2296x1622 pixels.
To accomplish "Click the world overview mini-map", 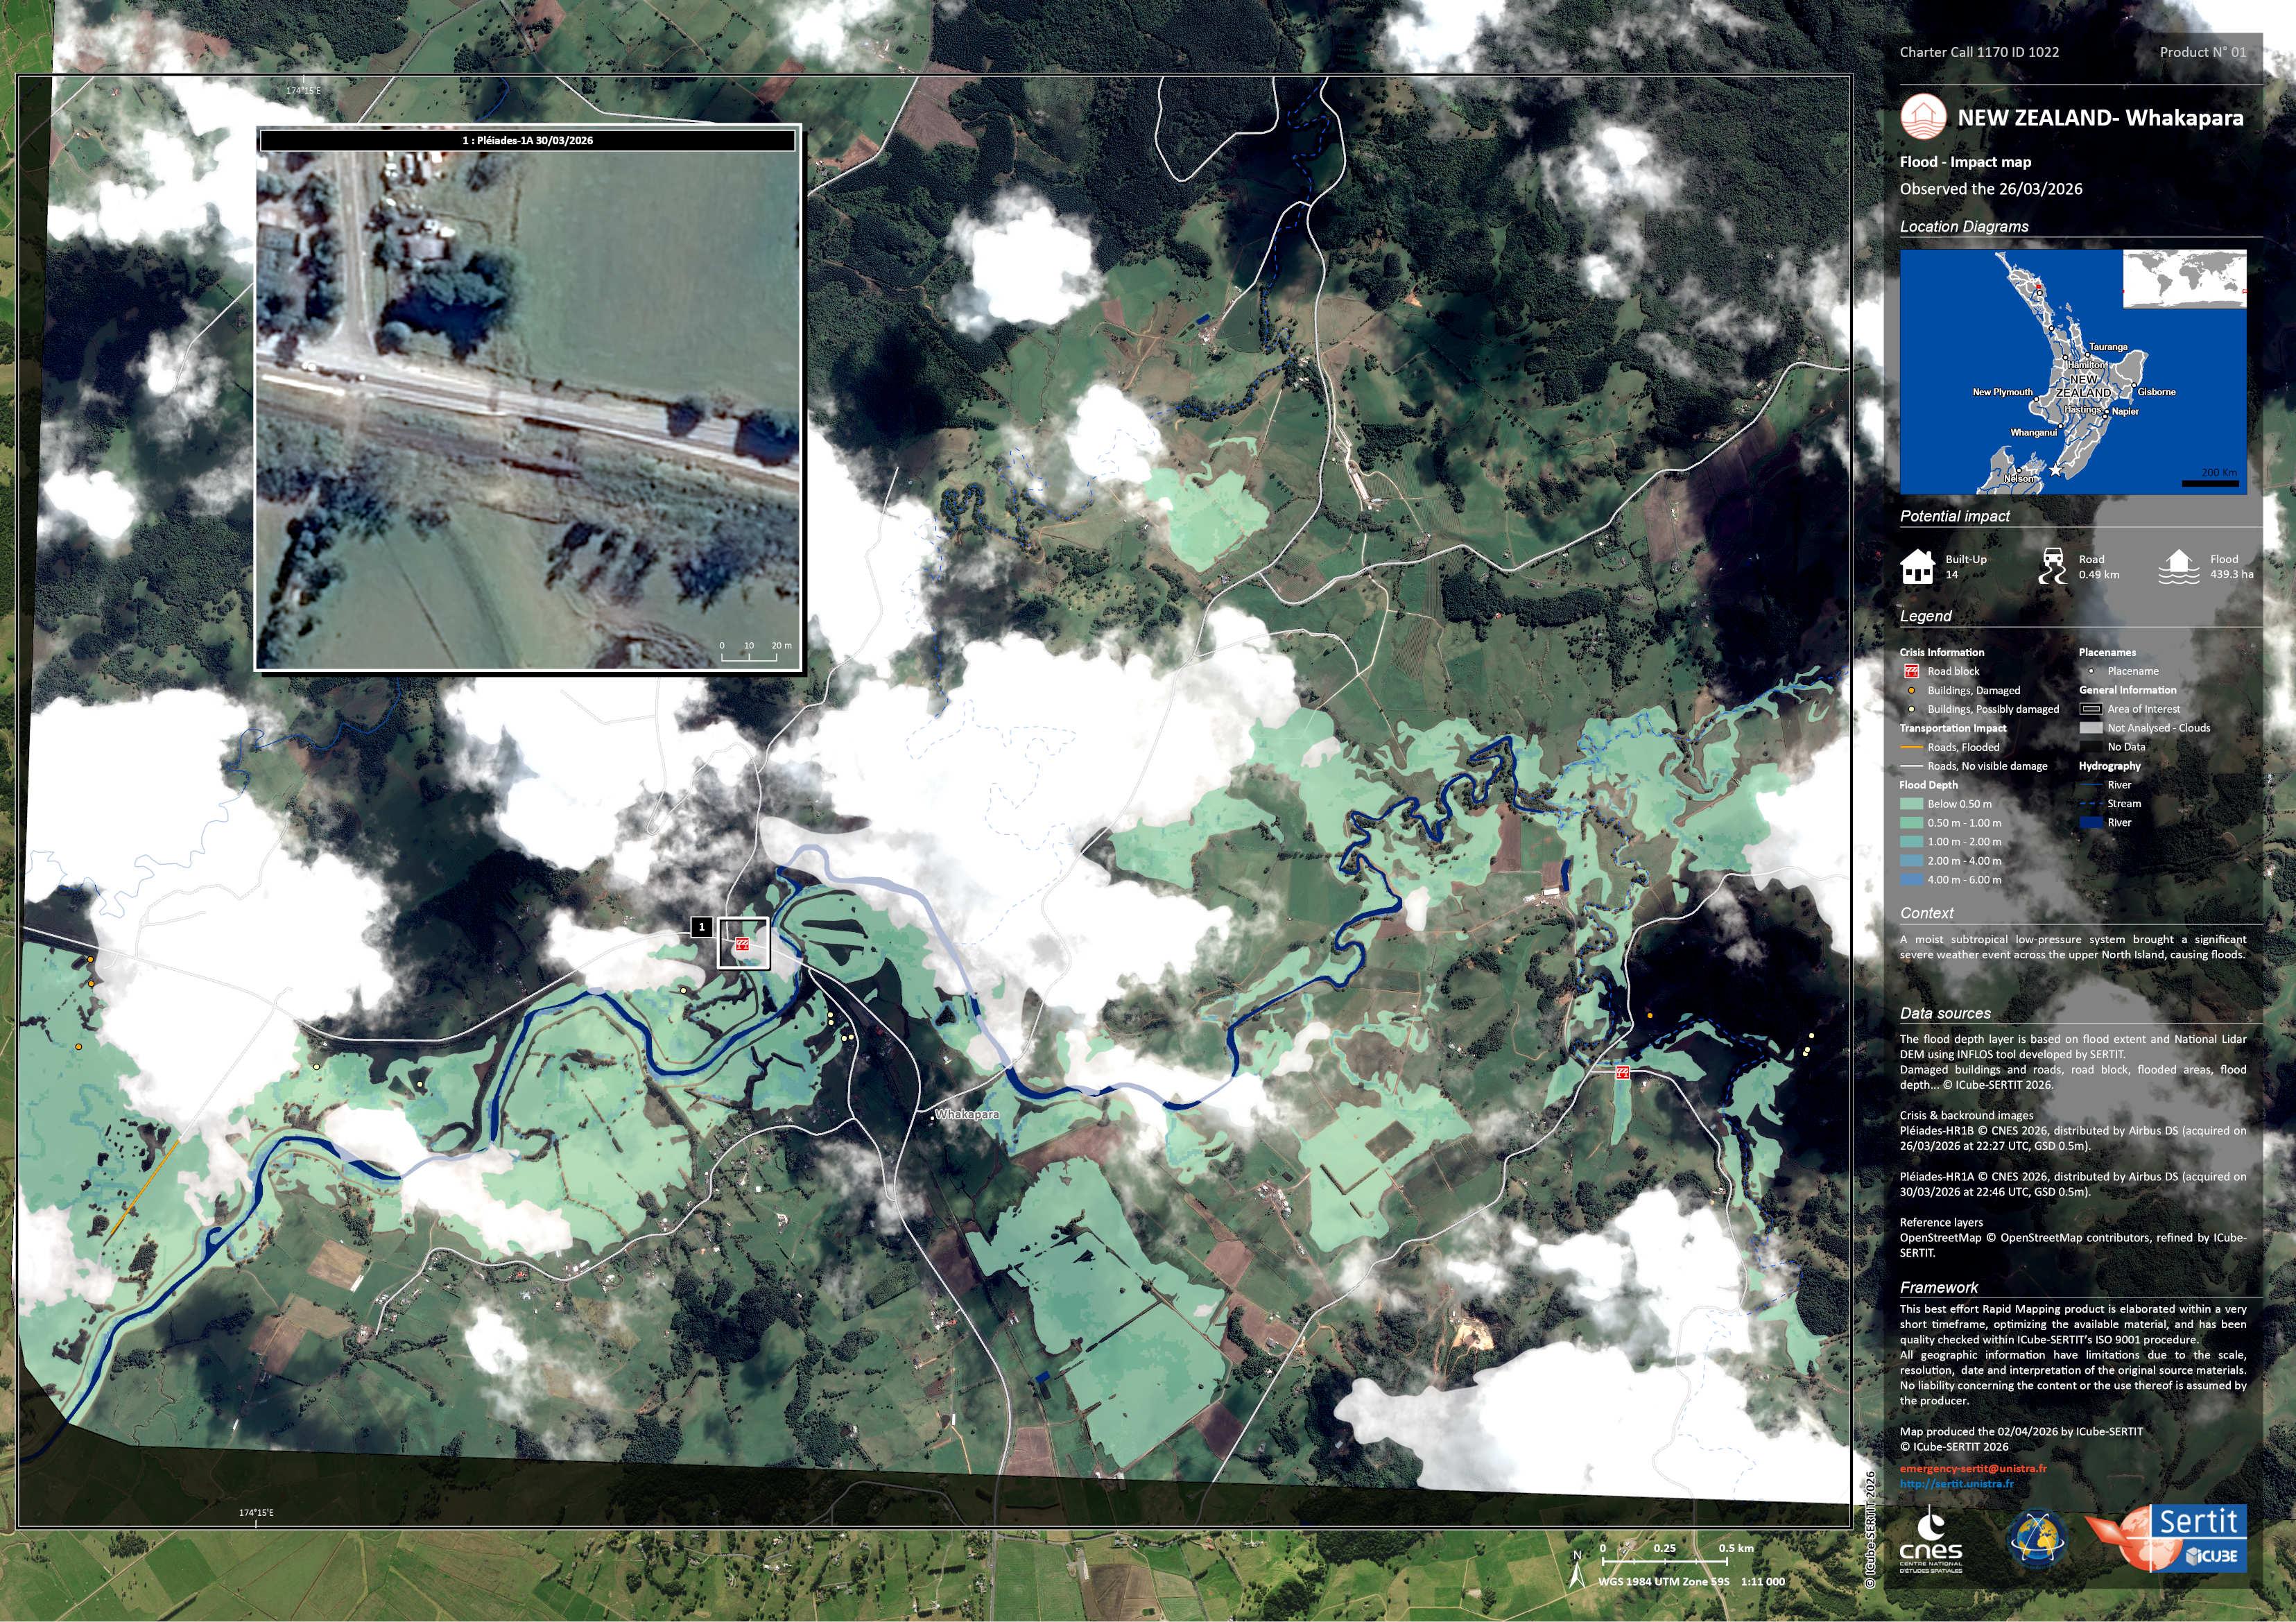I will click(x=2184, y=279).
